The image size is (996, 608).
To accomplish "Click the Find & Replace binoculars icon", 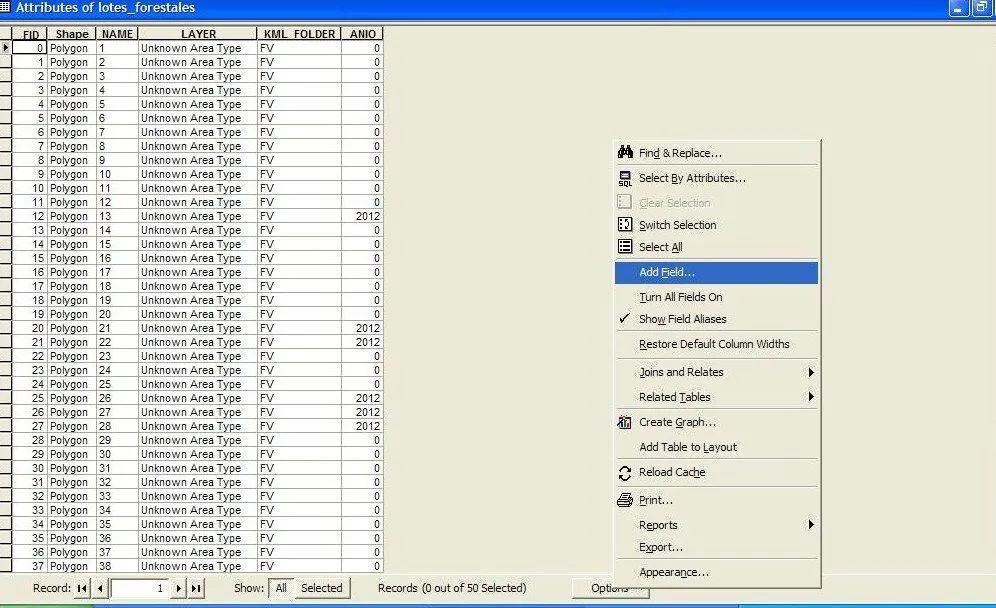I will [625, 153].
